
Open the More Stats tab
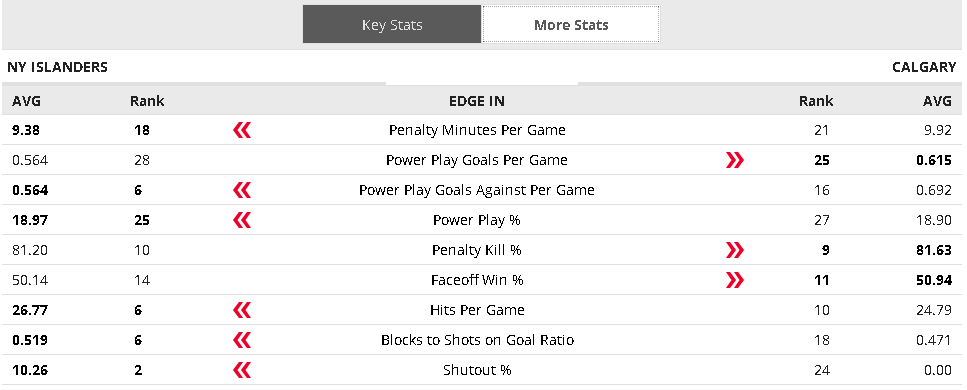click(x=571, y=25)
